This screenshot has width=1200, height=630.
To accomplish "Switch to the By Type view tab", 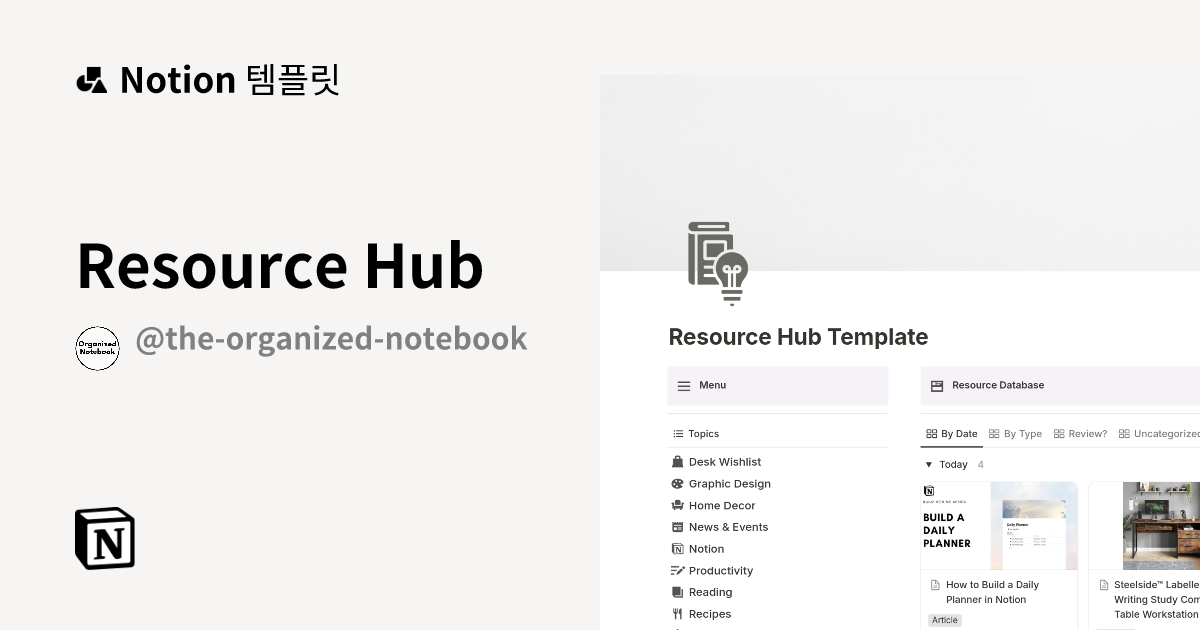I will click(x=1015, y=433).
